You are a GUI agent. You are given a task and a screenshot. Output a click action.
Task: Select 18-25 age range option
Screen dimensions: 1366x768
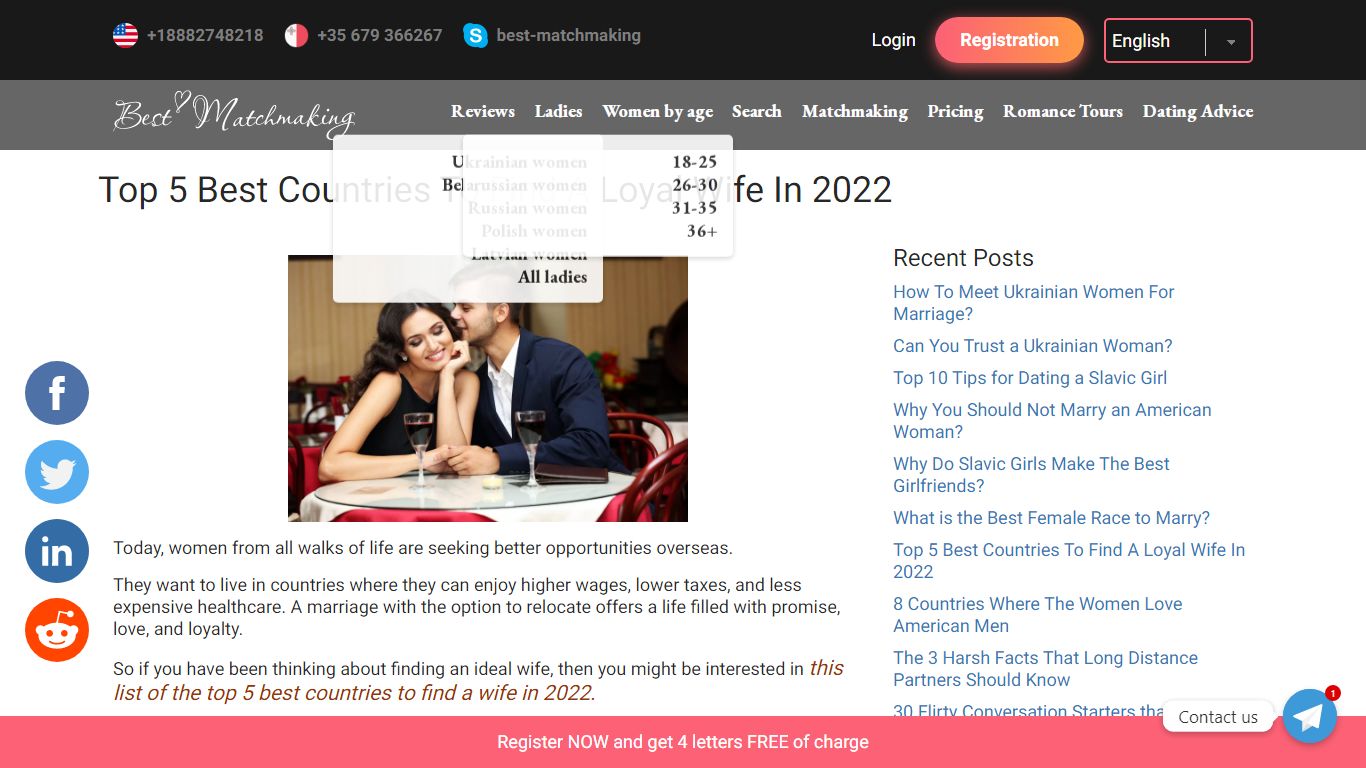(x=694, y=162)
